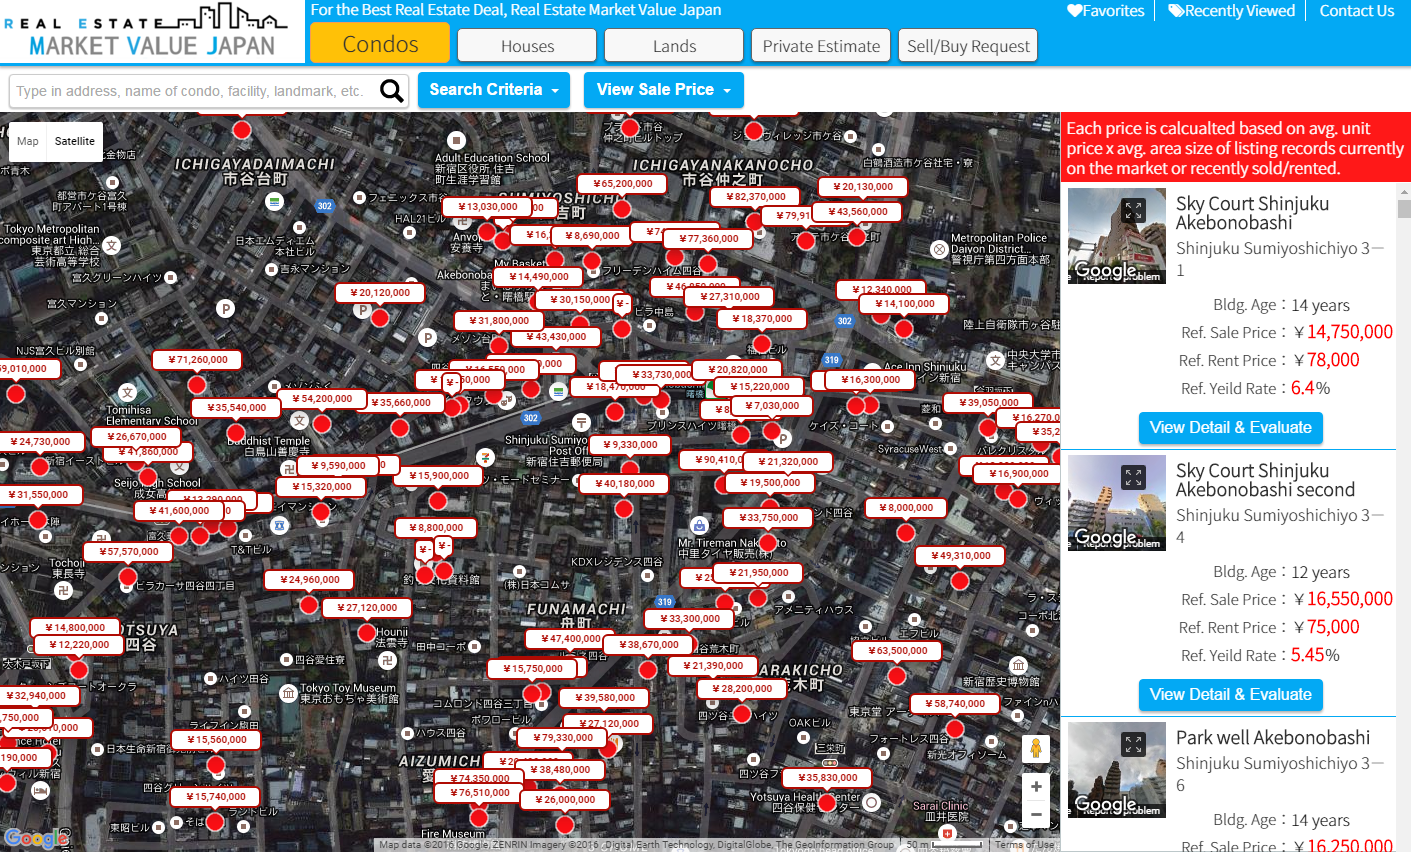
Task: Switch map to Map view
Action: click(28, 141)
